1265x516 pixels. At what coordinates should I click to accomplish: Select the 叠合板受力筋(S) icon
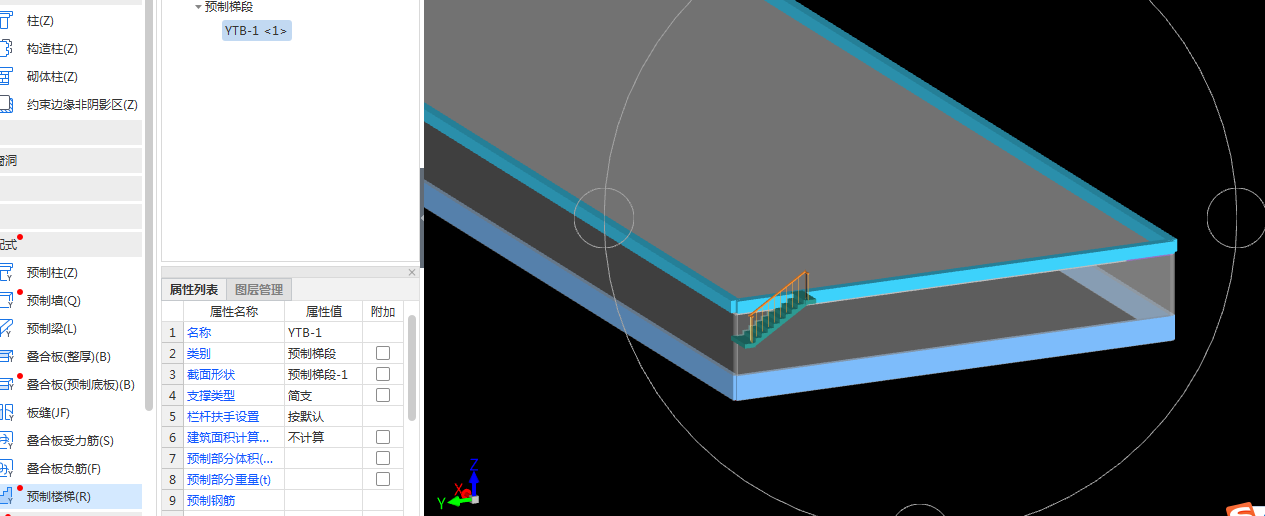point(7,440)
